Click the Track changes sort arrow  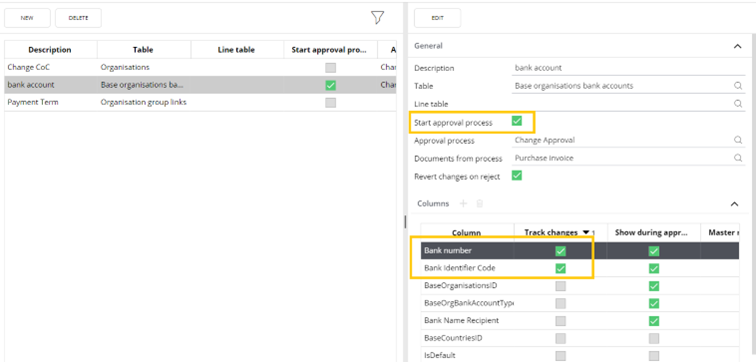(586, 232)
